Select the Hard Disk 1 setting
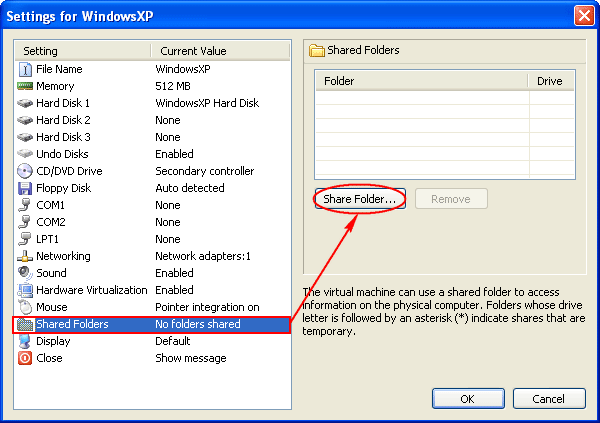The height and width of the screenshot is (423, 600). 152,103
